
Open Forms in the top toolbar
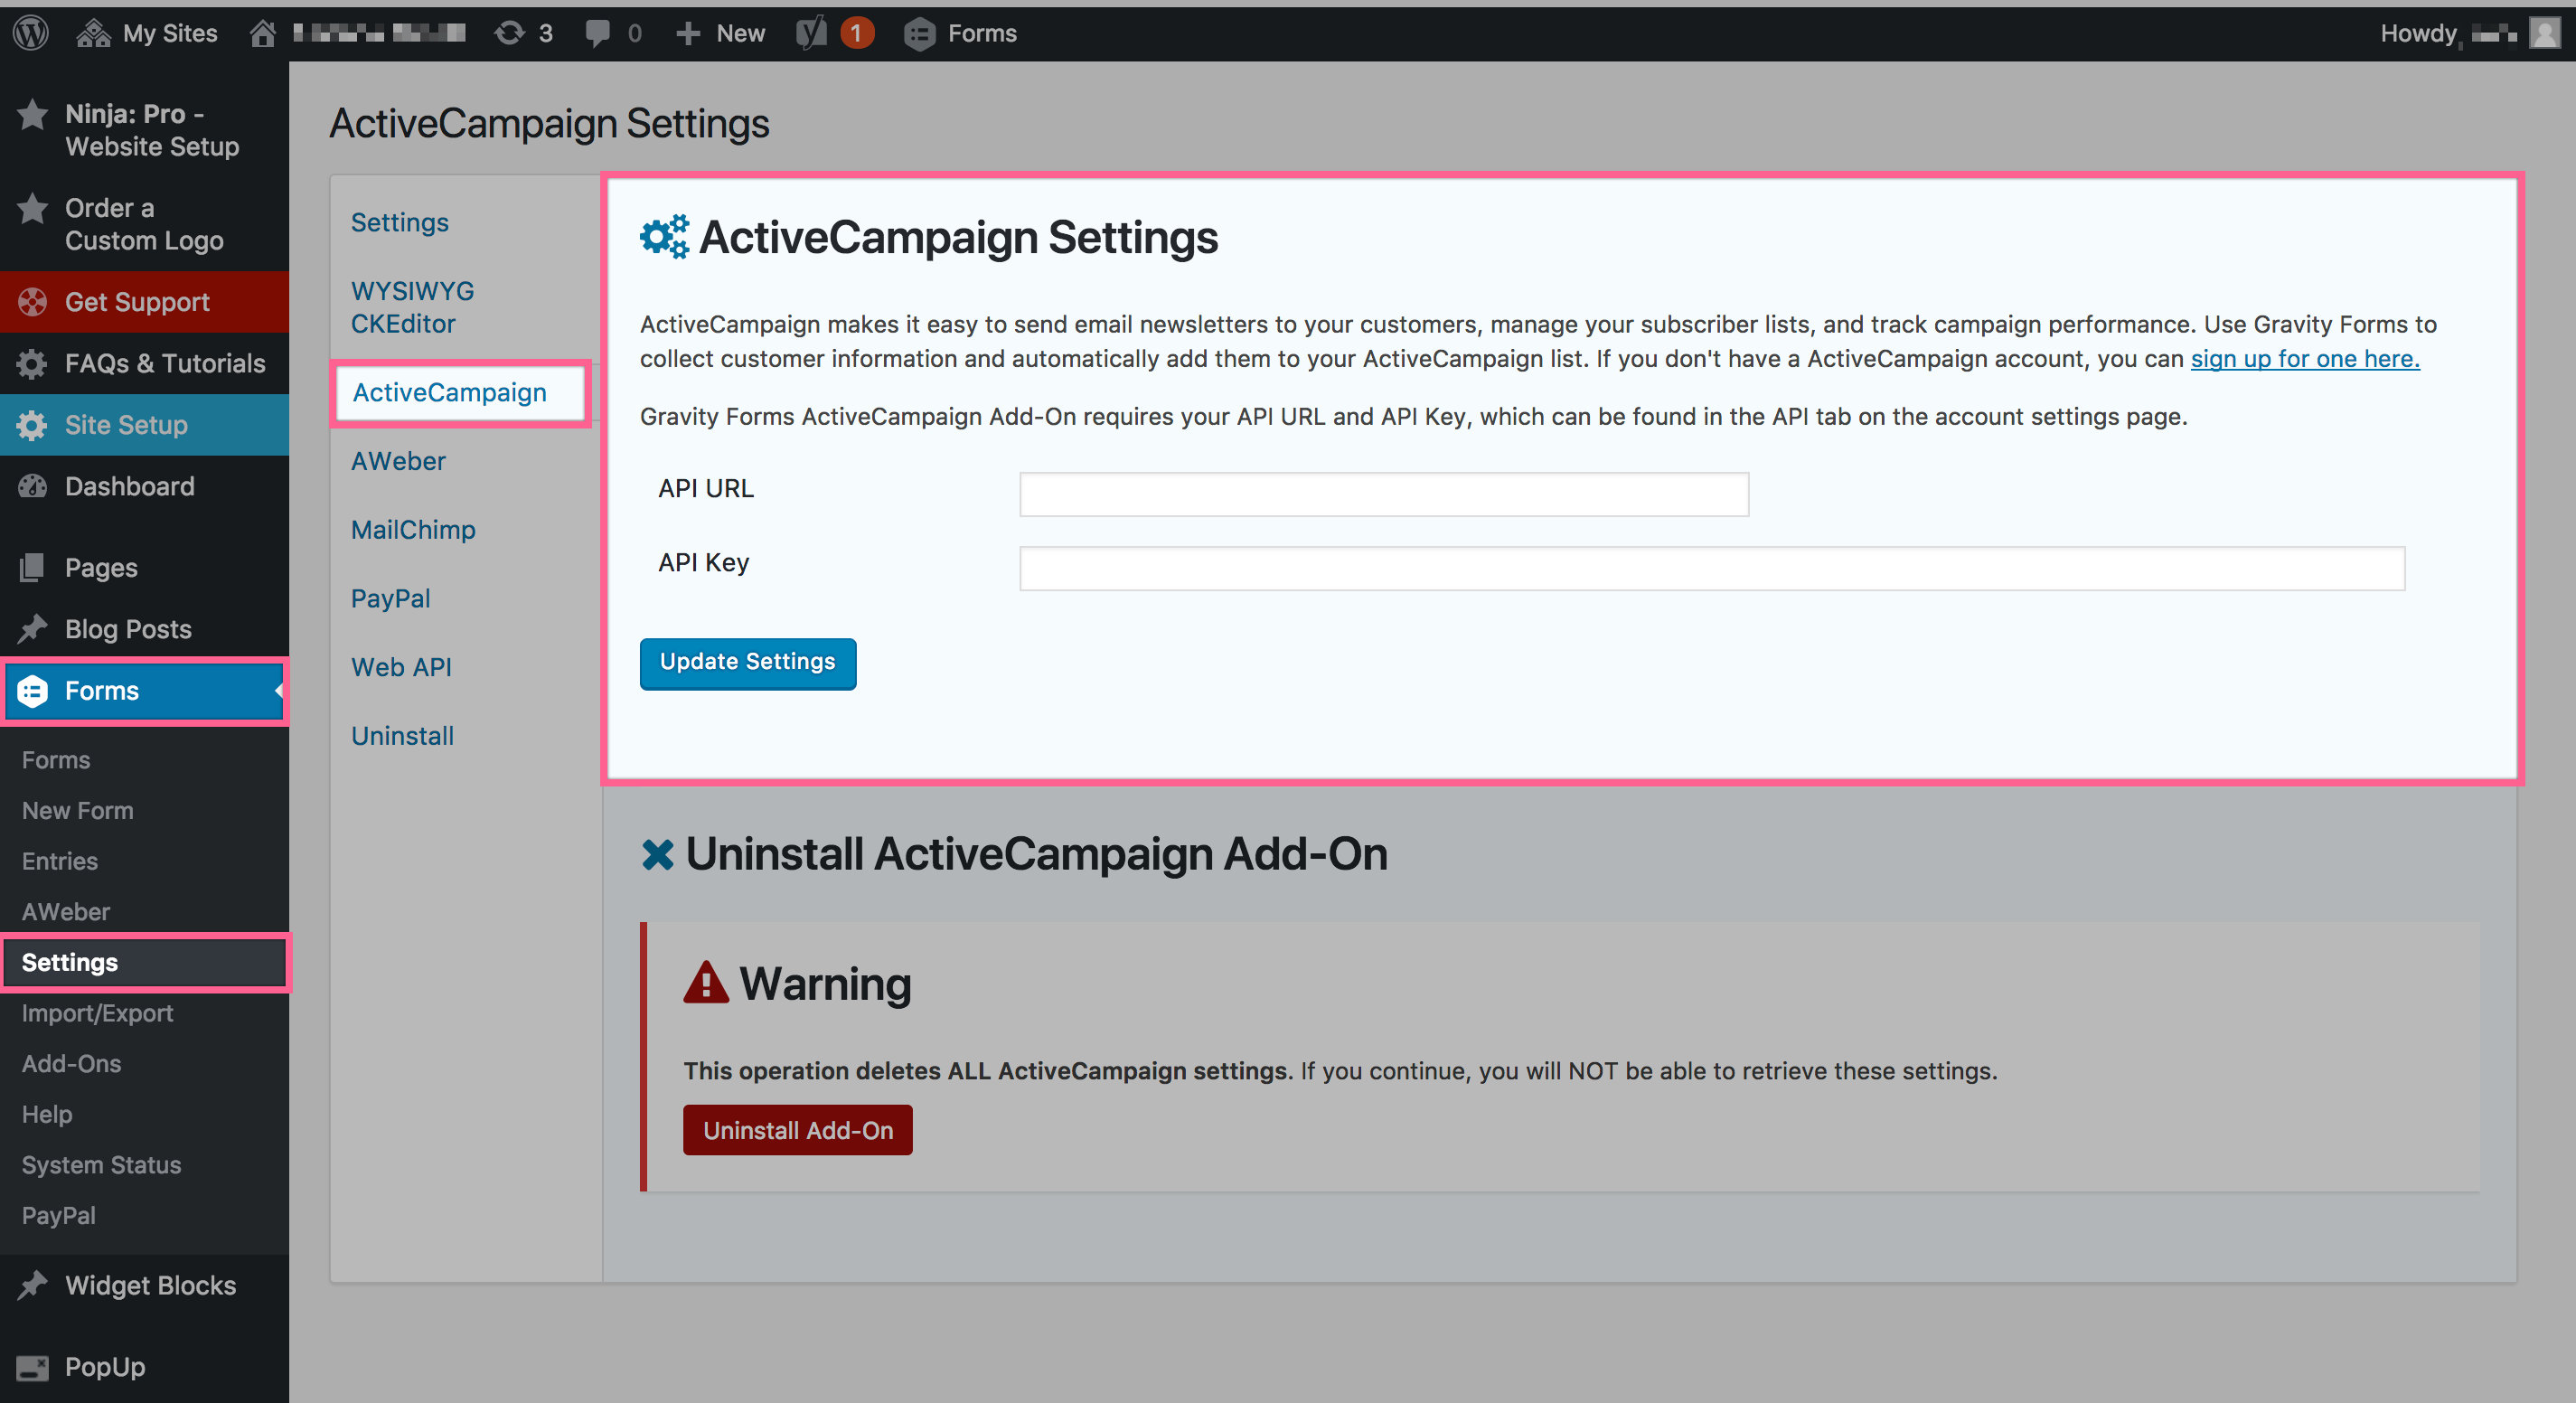(x=960, y=33)
